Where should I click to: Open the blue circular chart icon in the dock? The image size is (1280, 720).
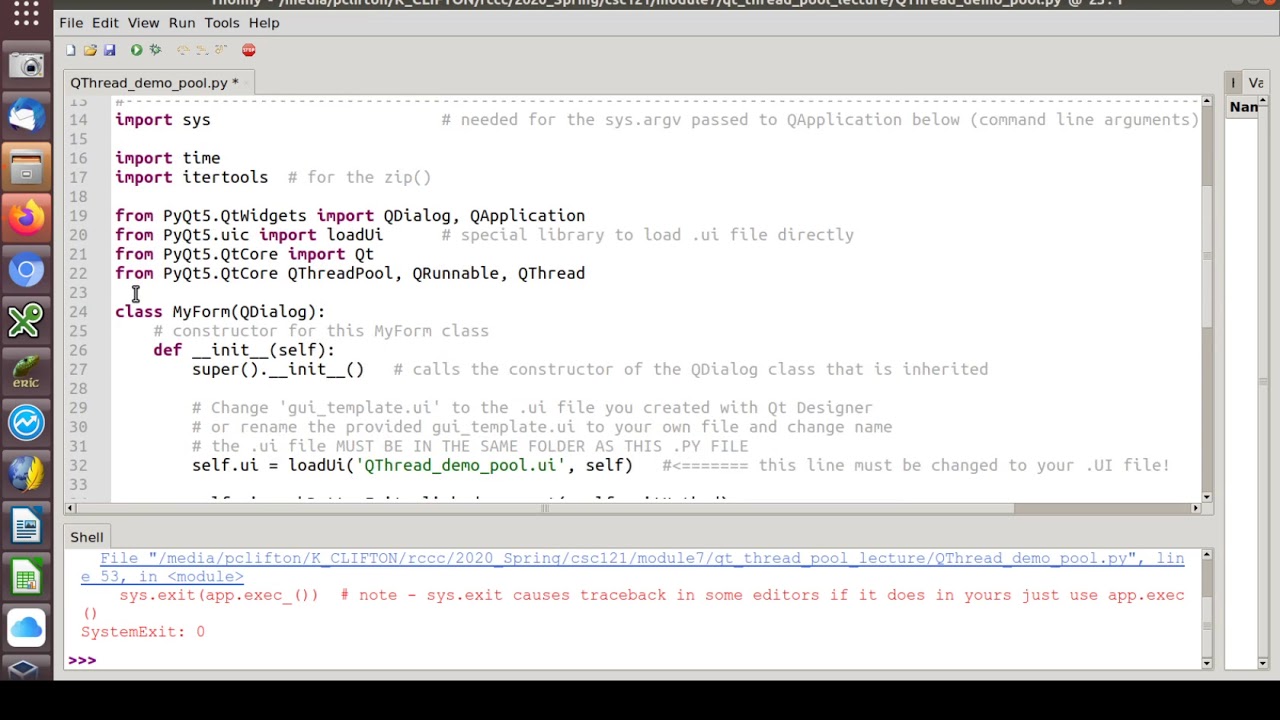(x=27, y=423)
